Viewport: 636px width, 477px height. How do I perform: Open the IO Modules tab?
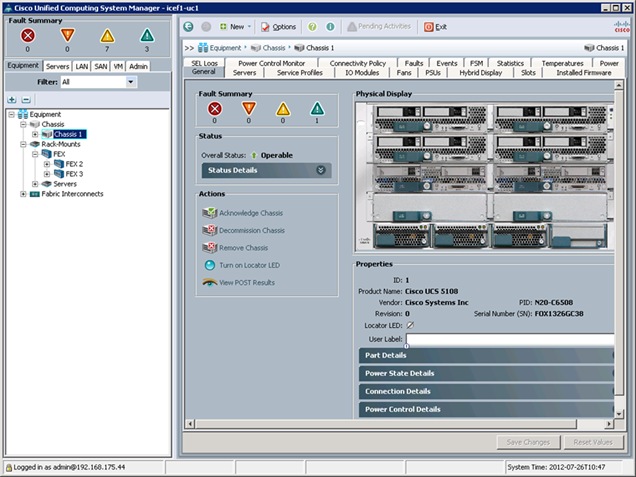click(x=362, y=73)
